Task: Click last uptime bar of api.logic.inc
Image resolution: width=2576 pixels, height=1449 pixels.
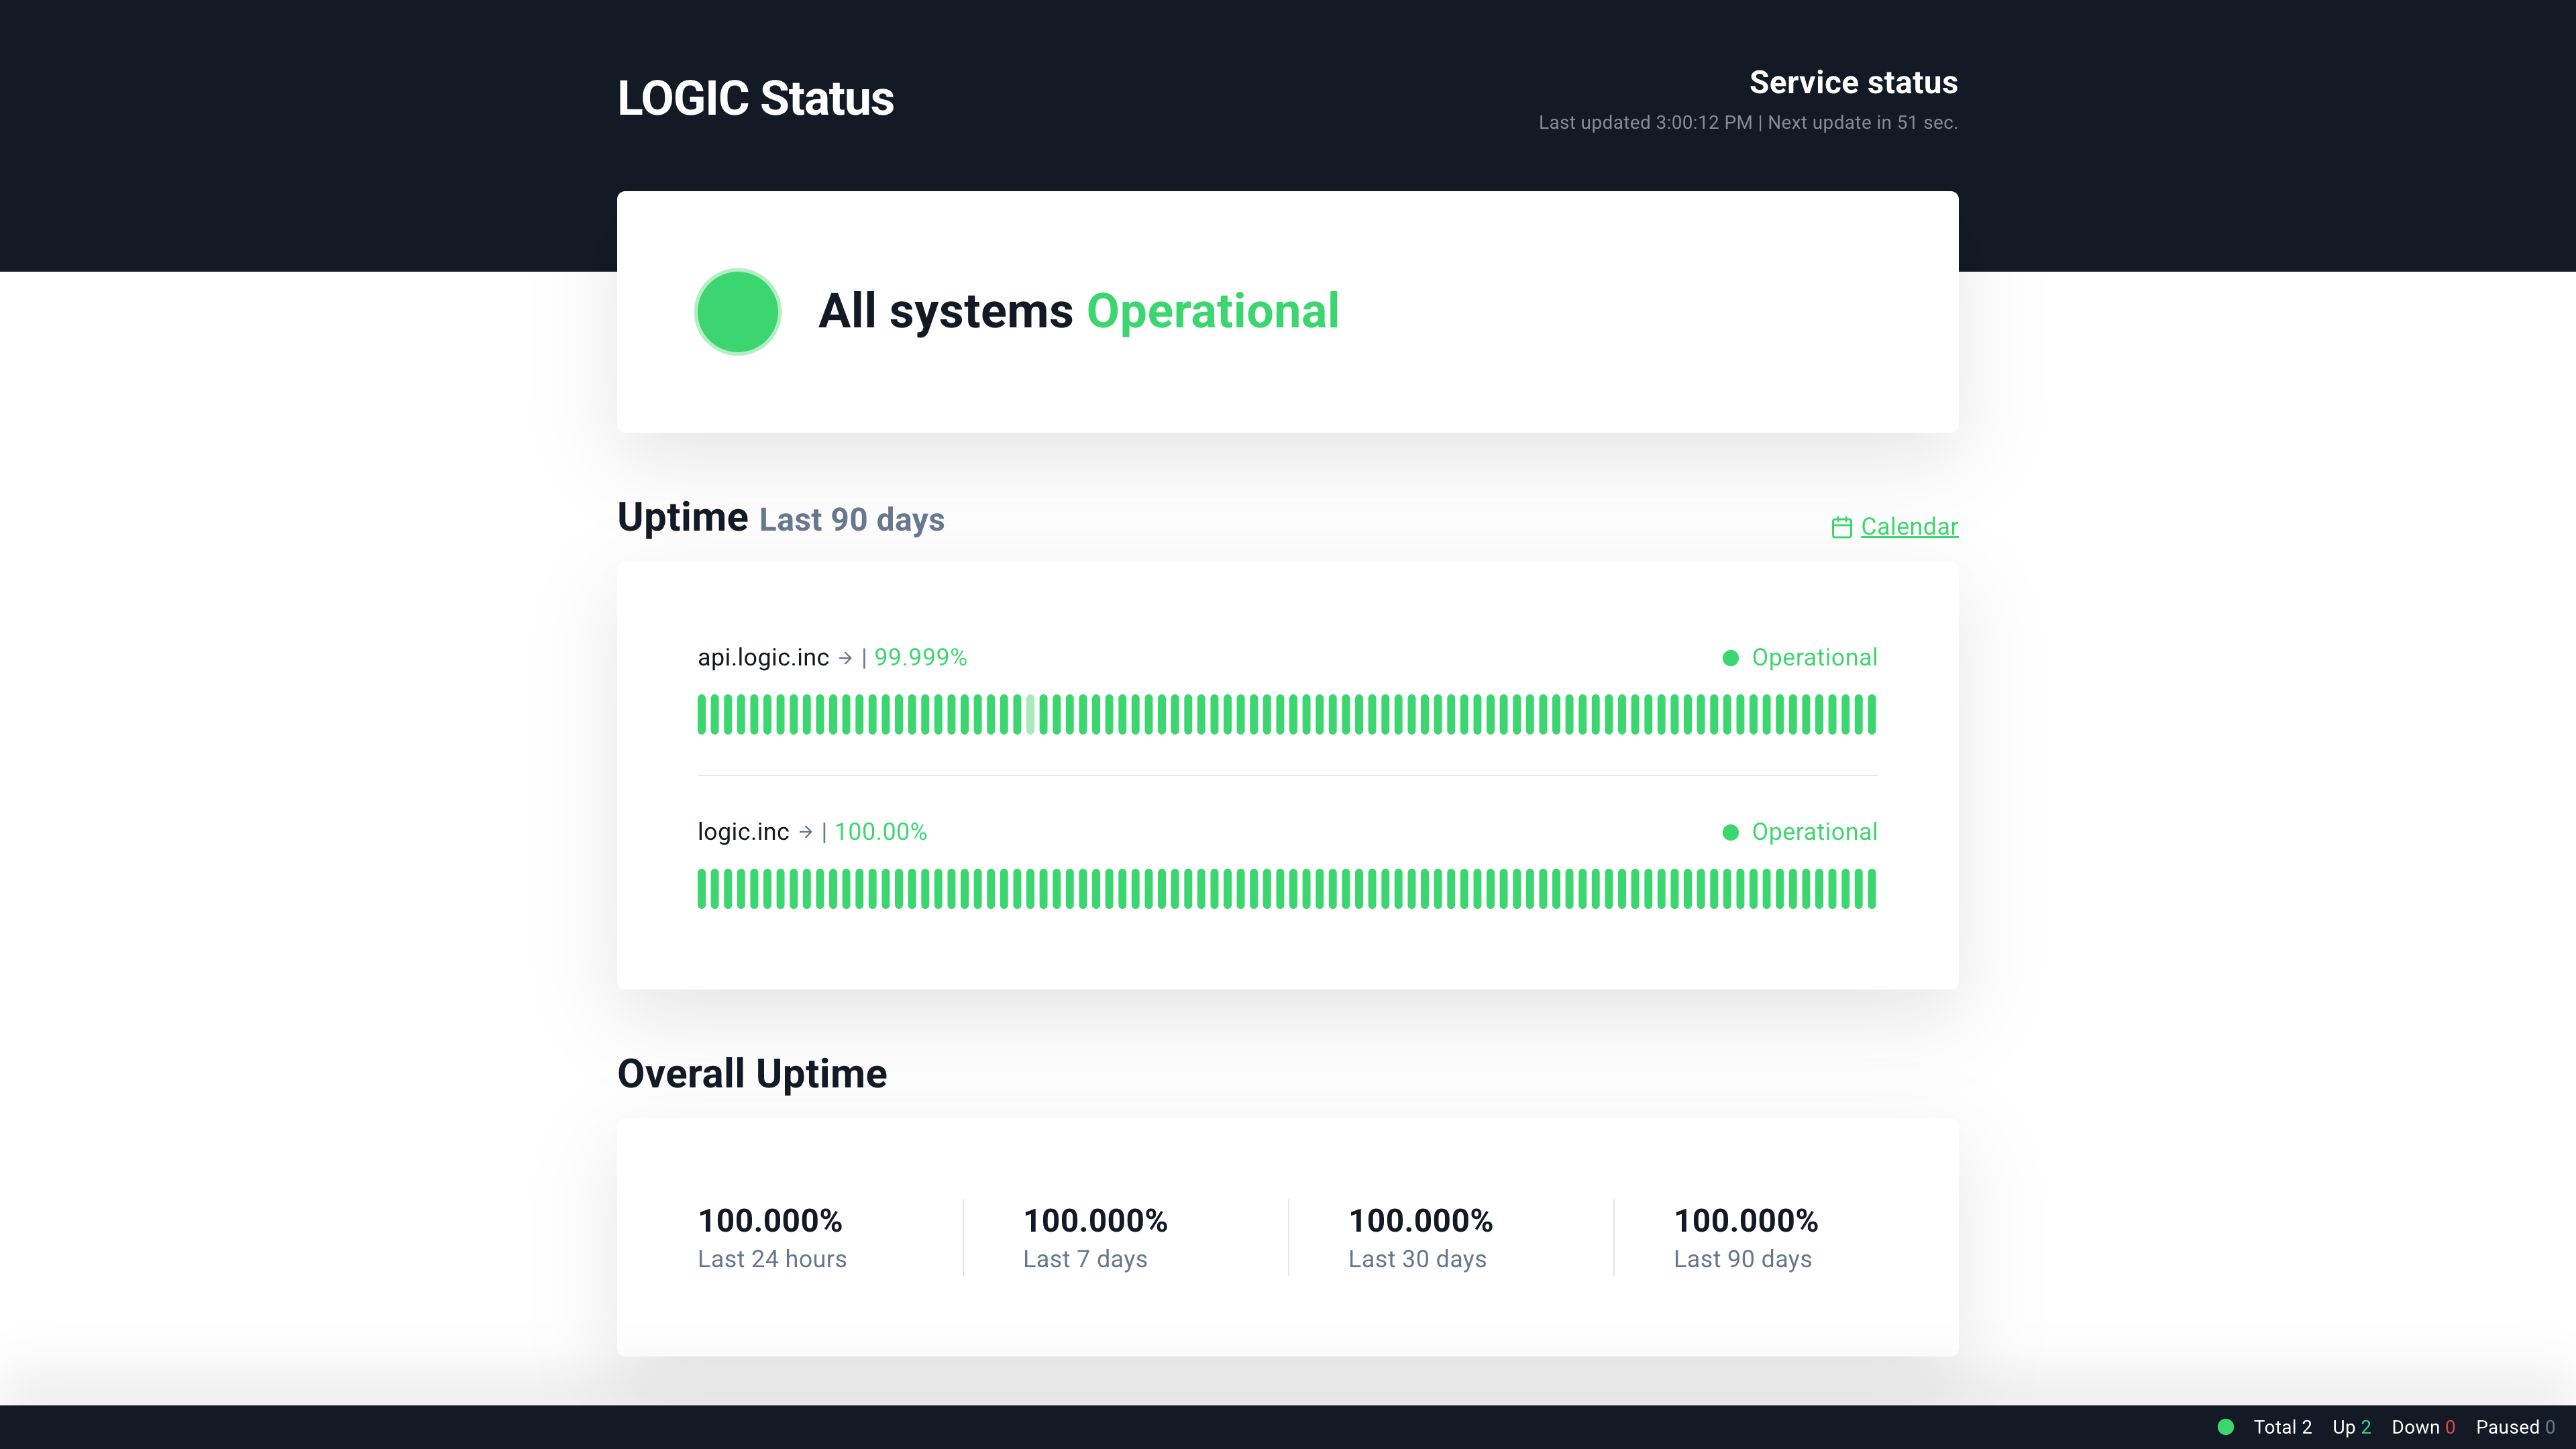Action: point(1871,715)
